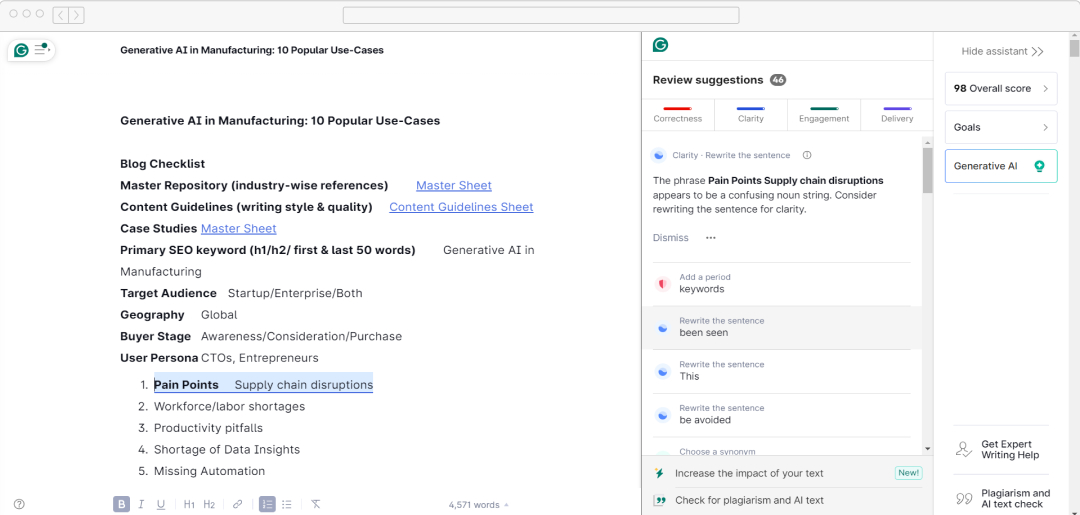Screen dimensions: 1080x515
Task: Dismiss the clarity suggestion
Action: click(670, 238)
